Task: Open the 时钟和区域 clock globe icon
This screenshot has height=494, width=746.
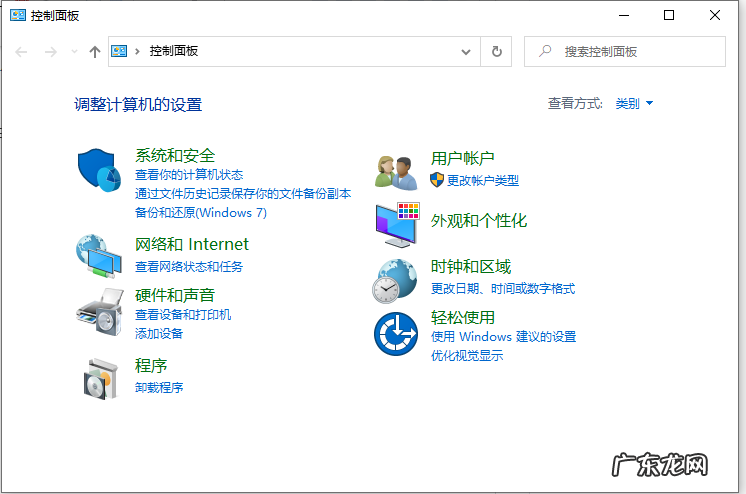Action: [395, 281]
